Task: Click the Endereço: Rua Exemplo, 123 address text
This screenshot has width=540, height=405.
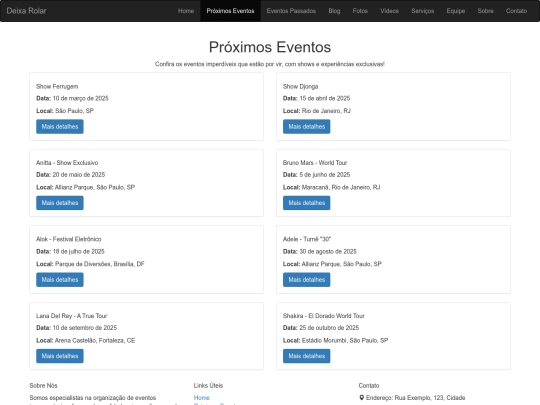Action: point(416,398)
